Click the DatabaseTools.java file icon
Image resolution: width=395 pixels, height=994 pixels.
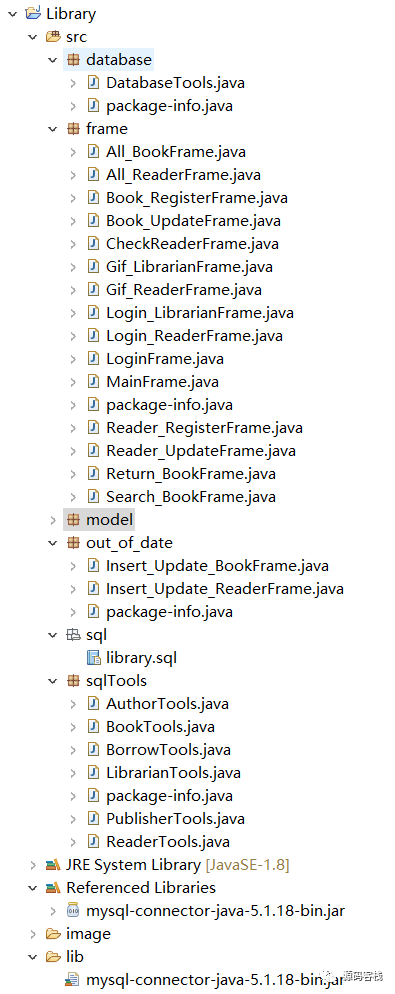(94, 82)
